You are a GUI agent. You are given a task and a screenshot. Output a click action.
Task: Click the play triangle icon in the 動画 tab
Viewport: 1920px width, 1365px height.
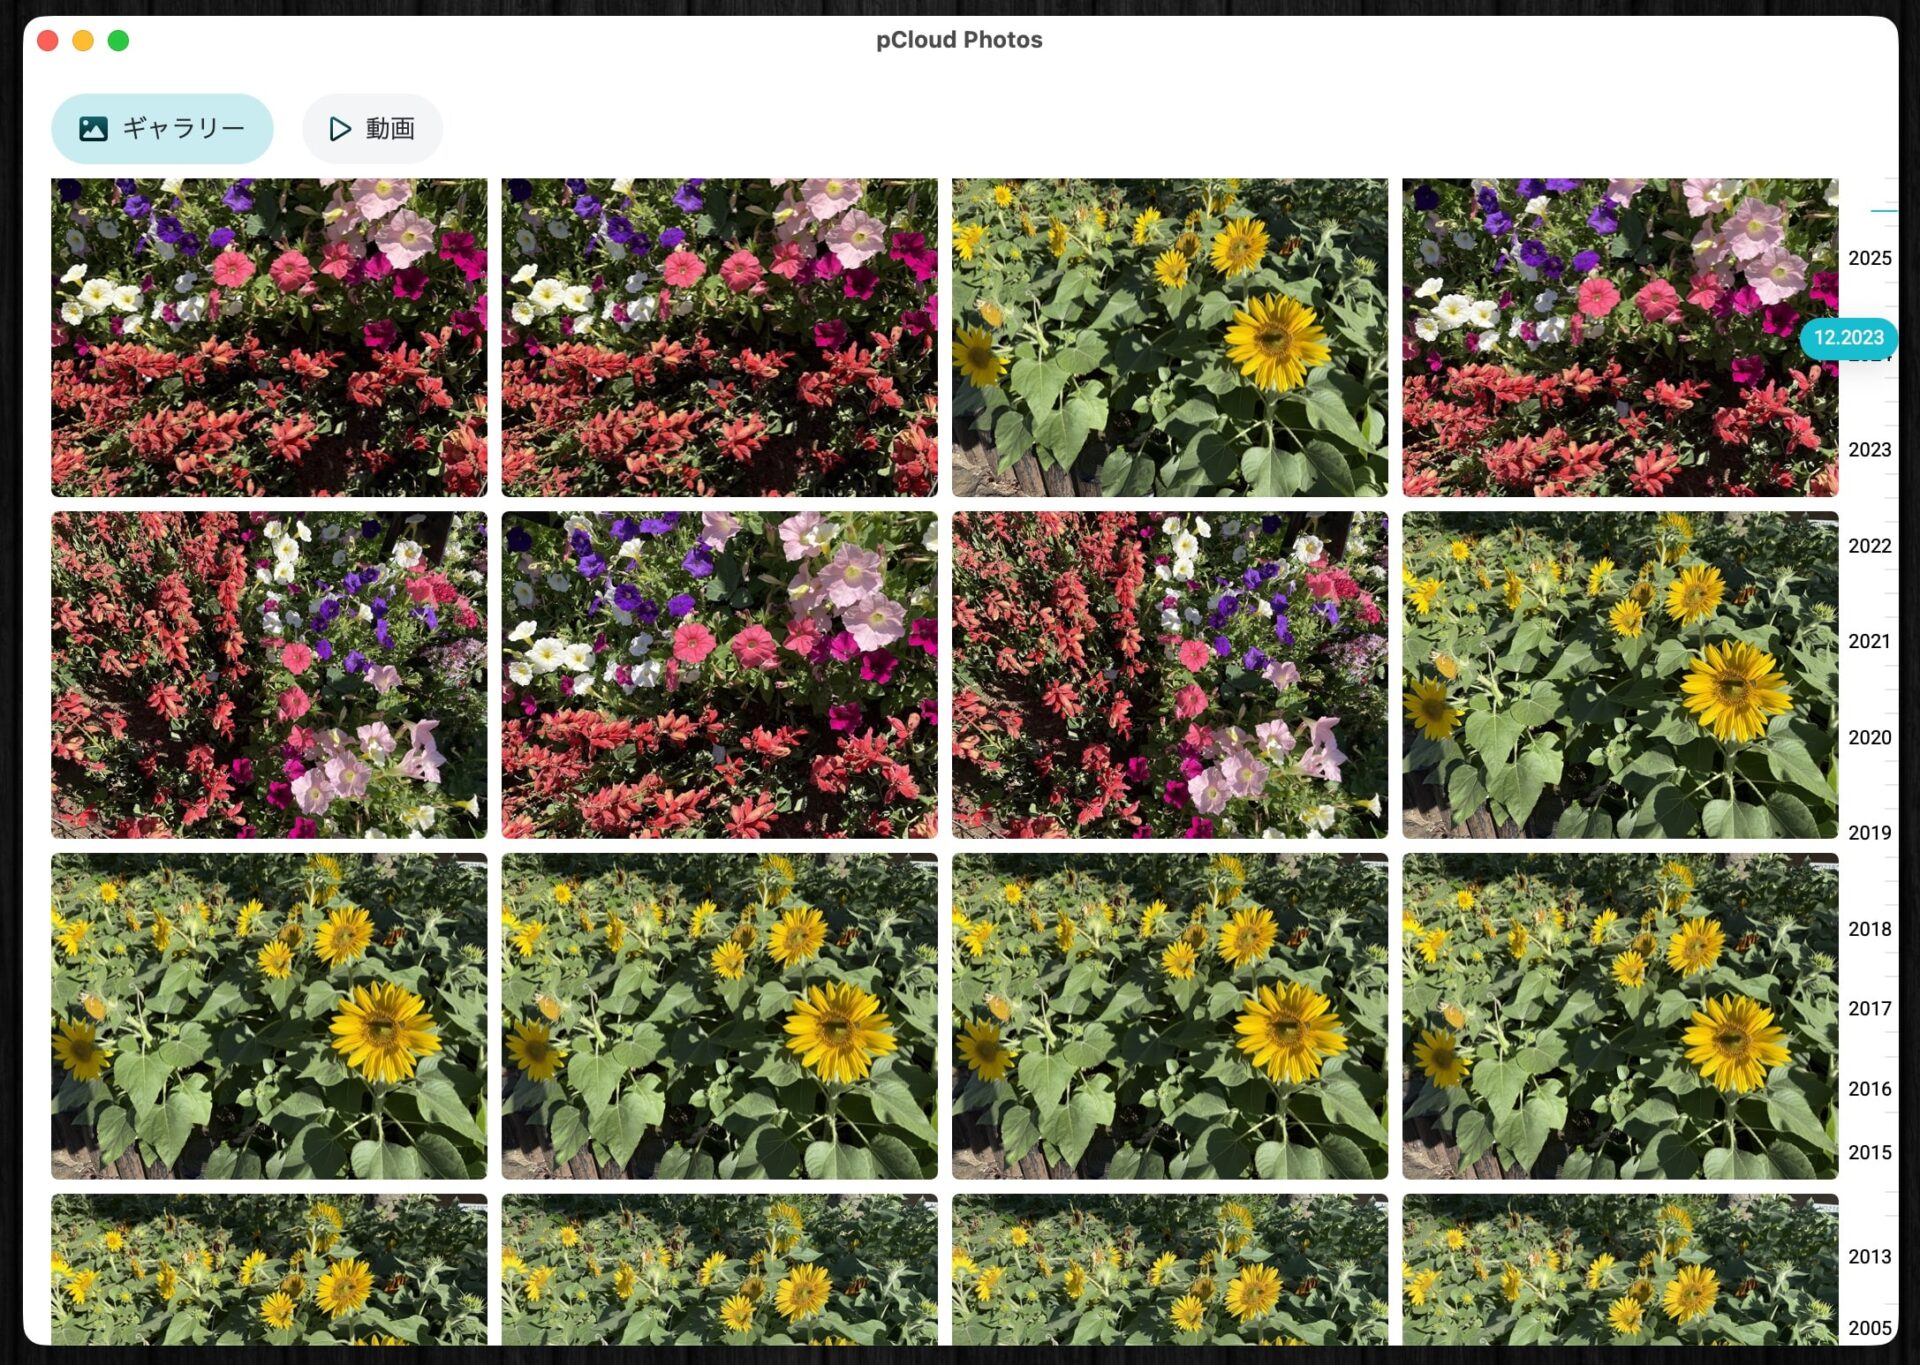[340, 129]
